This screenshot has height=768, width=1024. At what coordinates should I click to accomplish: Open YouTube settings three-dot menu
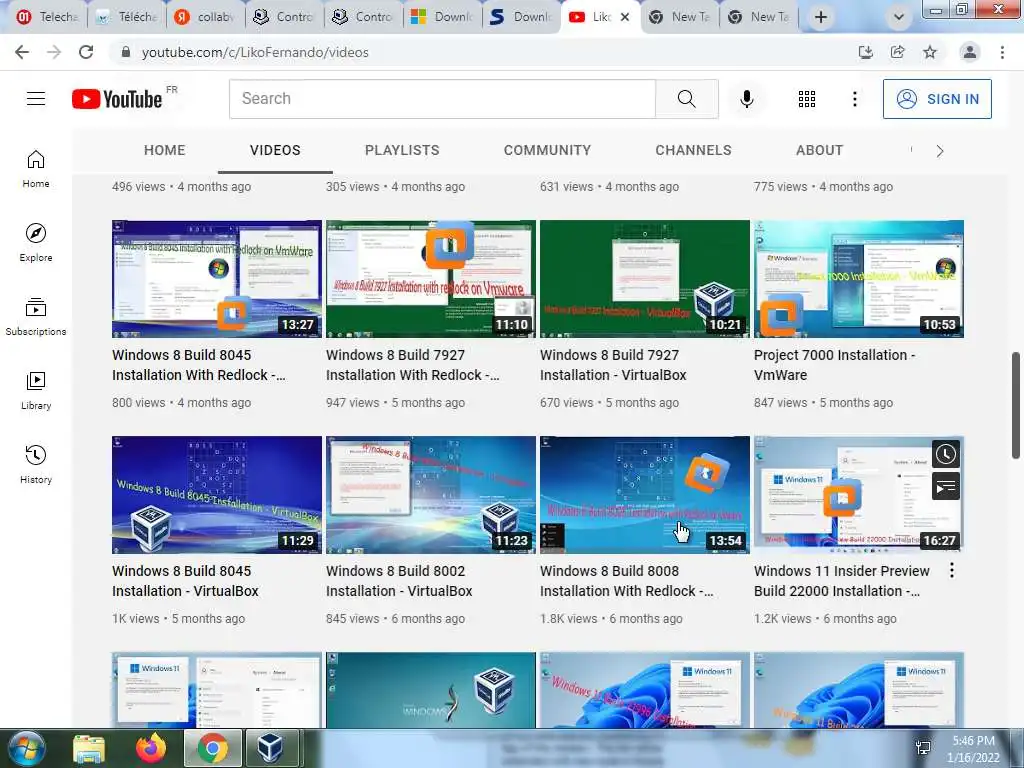[x=854, y=99]
